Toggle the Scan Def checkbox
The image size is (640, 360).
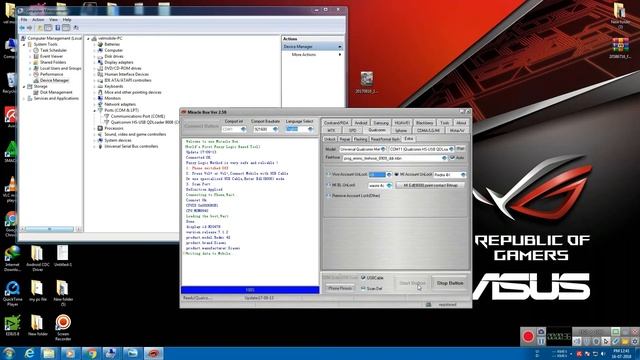point(363,288)
